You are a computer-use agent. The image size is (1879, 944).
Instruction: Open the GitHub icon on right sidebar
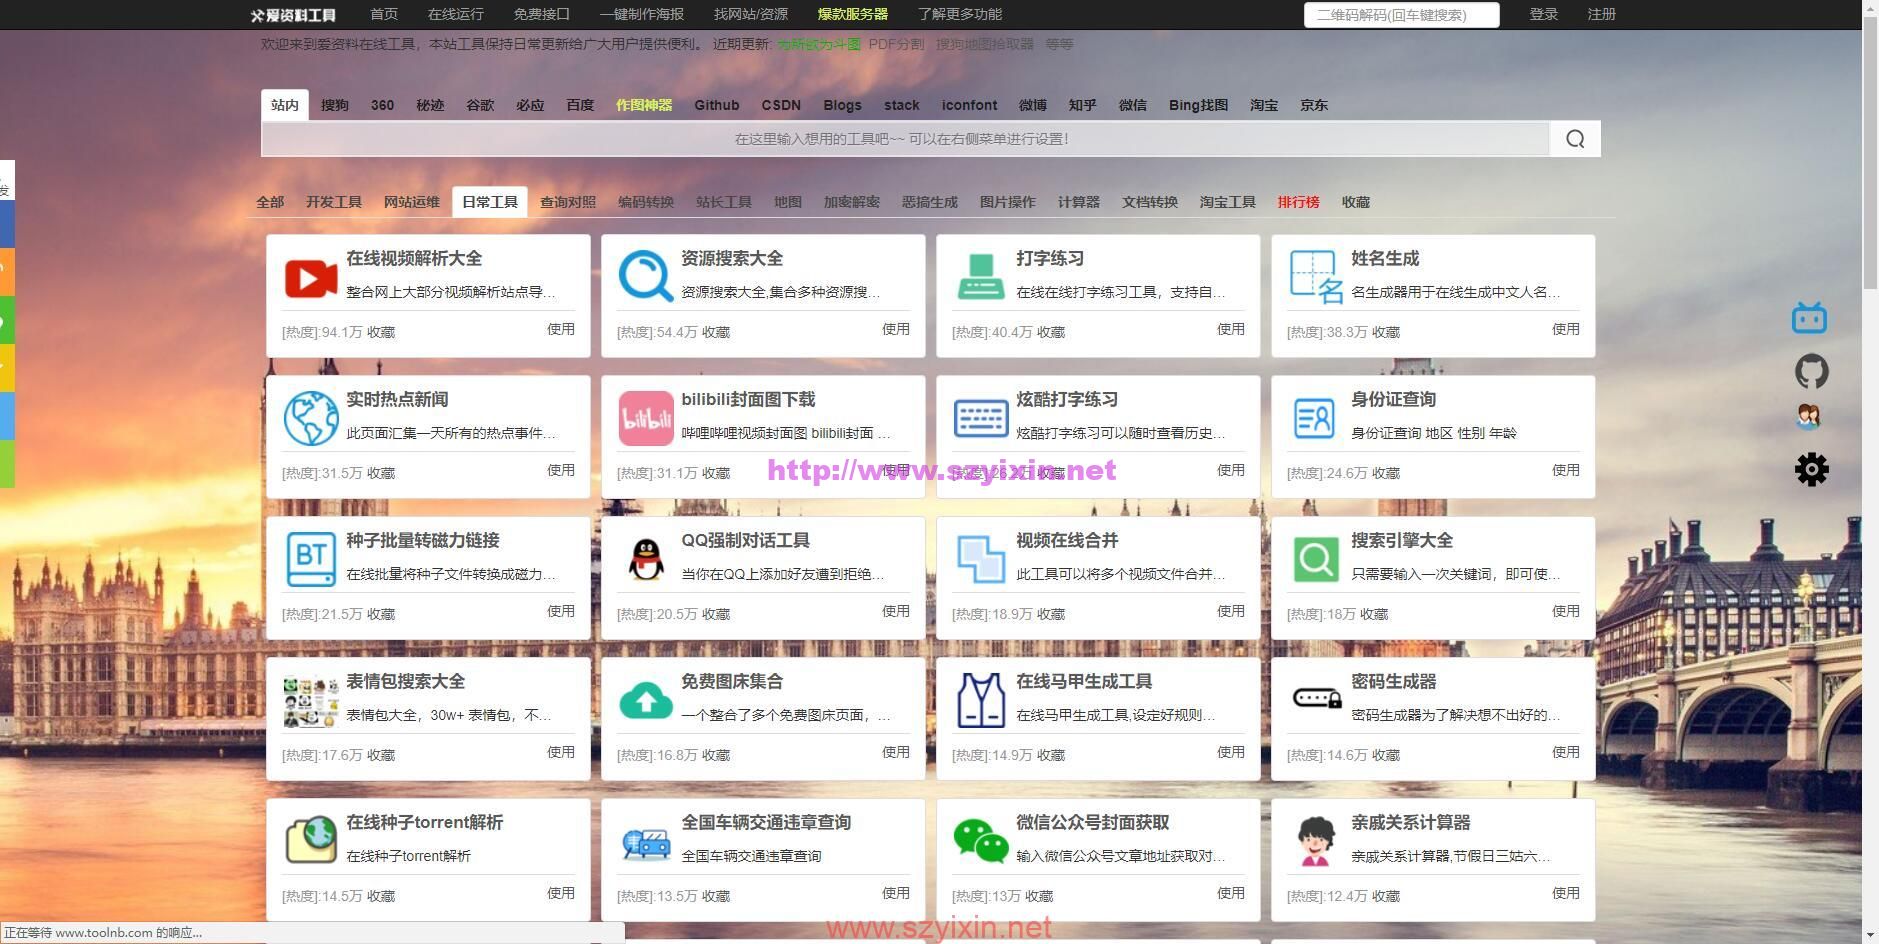click(x=1811, y=371)
